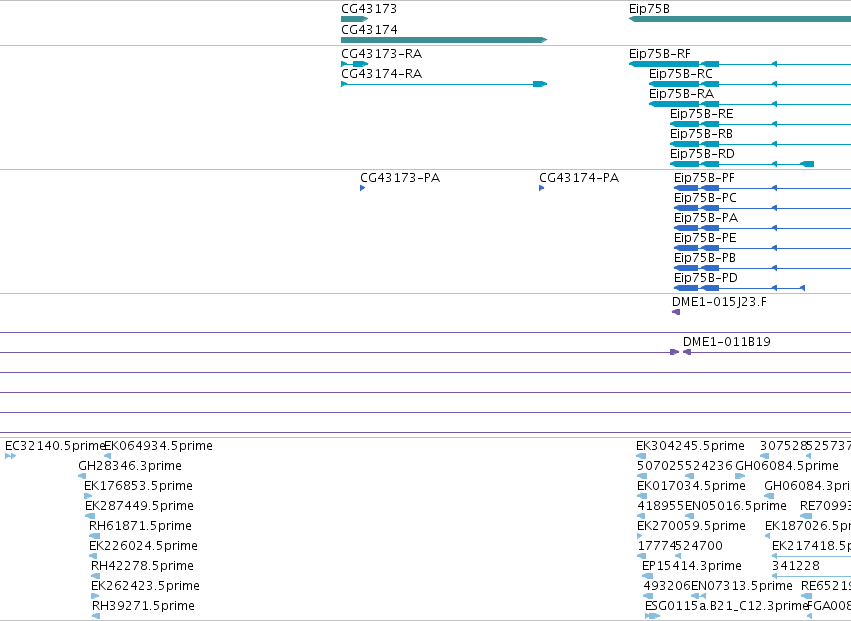Click the 341228 EST label
The width and height of the screenshot is (851, 621).
pos(796,566)
